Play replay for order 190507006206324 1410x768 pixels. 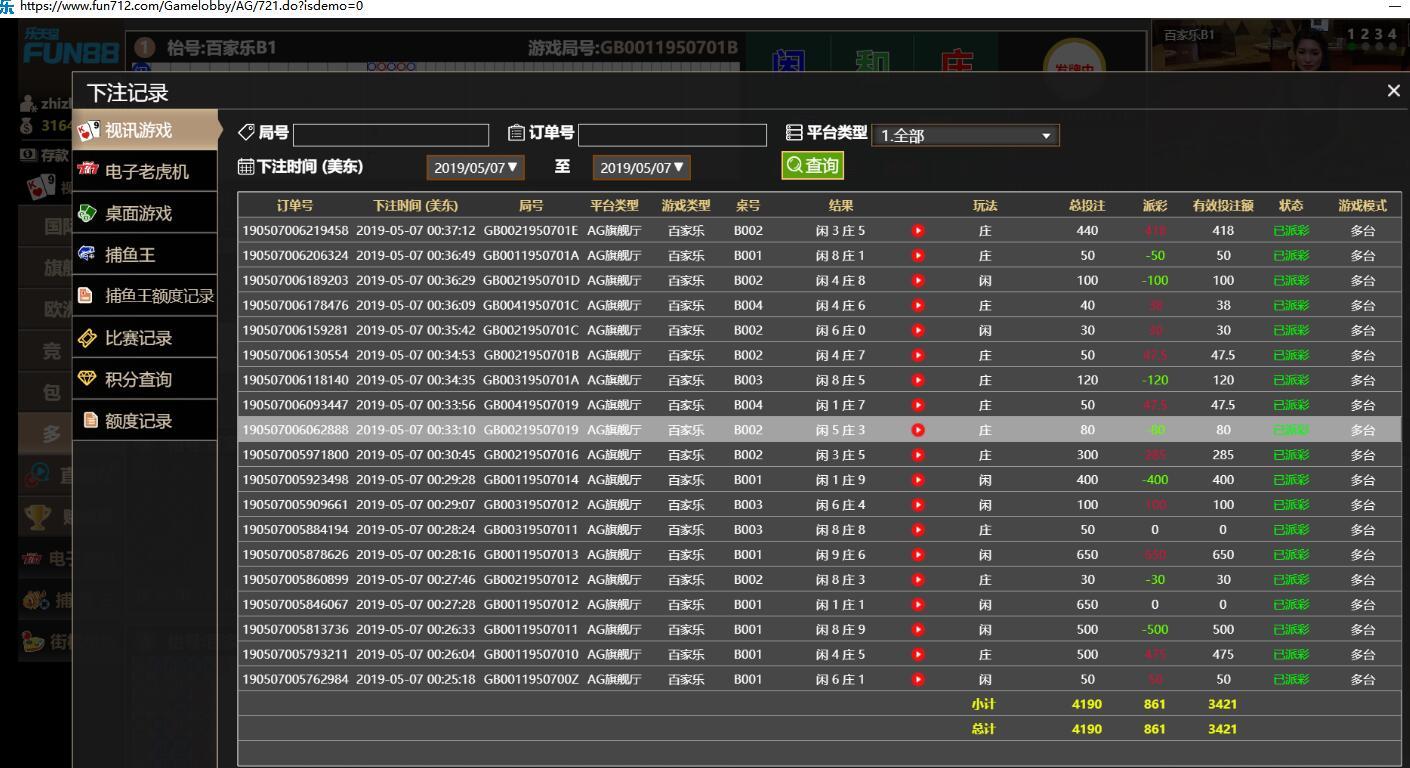click(918, 256)
